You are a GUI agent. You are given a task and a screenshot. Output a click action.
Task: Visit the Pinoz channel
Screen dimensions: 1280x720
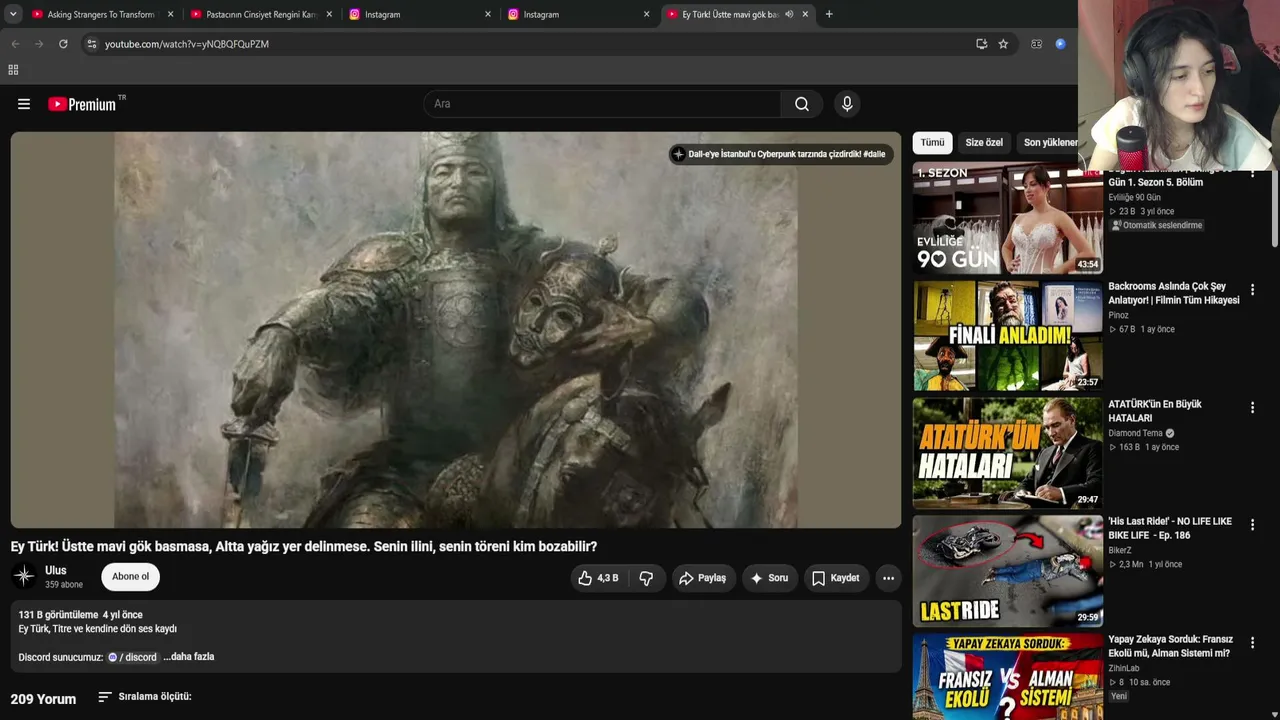tap(1118, 315)
